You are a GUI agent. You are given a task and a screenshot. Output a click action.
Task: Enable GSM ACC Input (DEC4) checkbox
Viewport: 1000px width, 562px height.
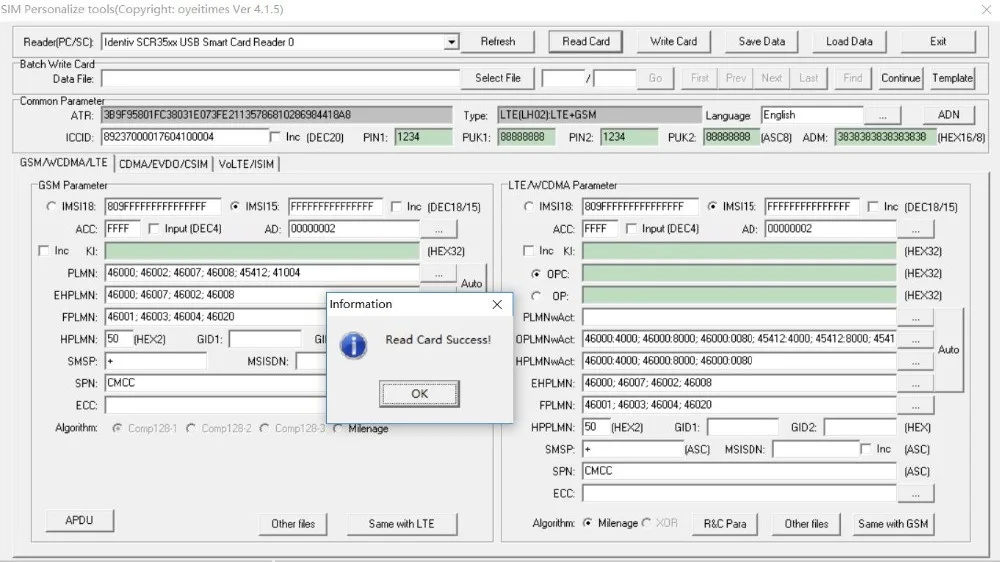(x=154, y=228)
